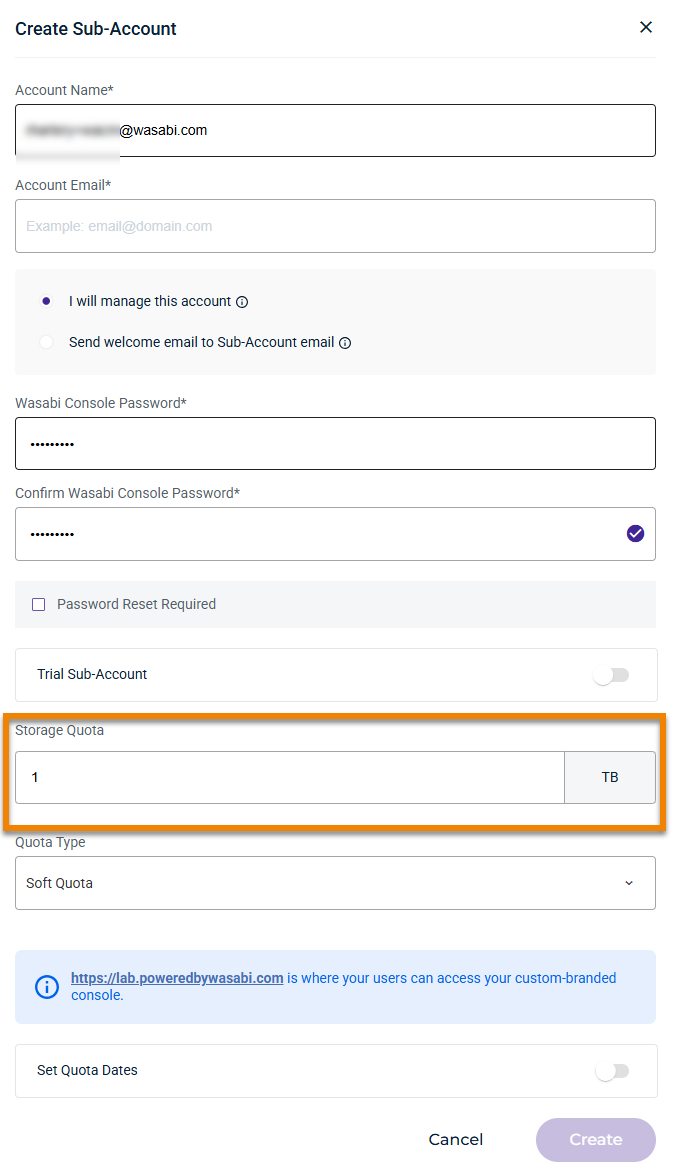
Task: Click info icon beside welcome email option
Action: coord(345,343)
